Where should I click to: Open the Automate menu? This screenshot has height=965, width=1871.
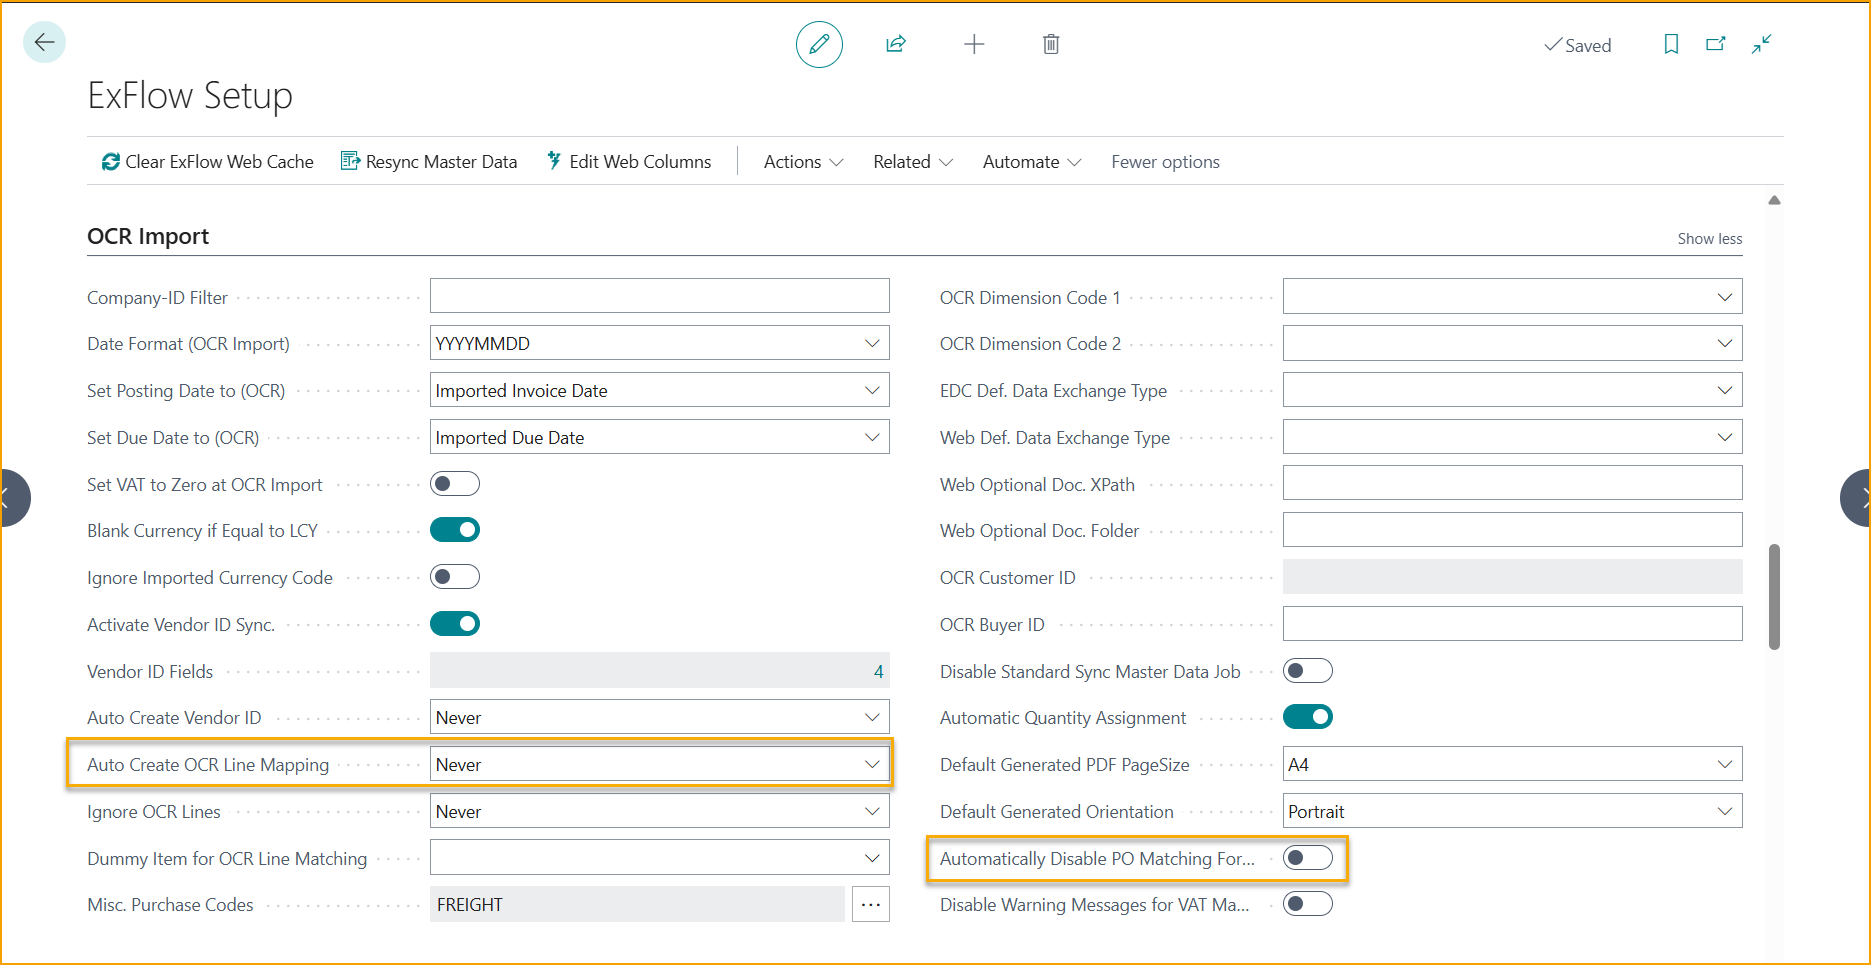pos(1031,162)
